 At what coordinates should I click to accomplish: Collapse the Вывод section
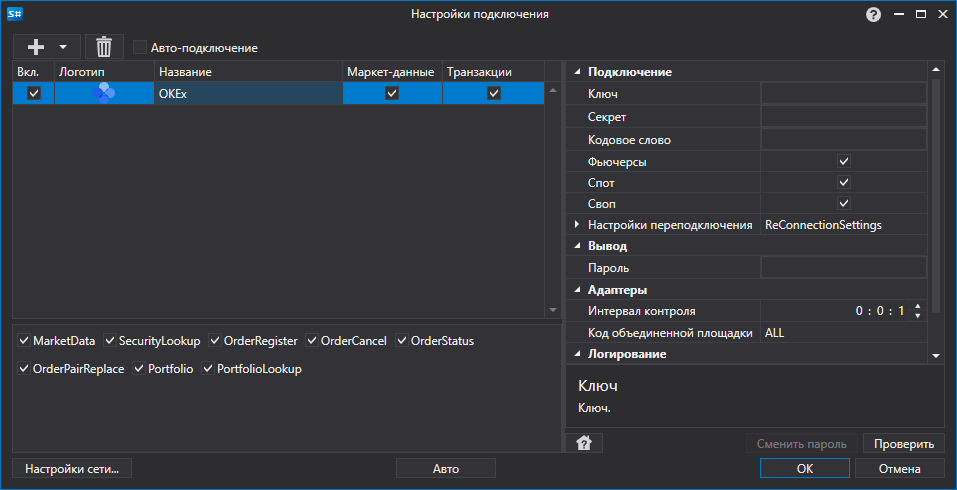(x=577, y=247)
